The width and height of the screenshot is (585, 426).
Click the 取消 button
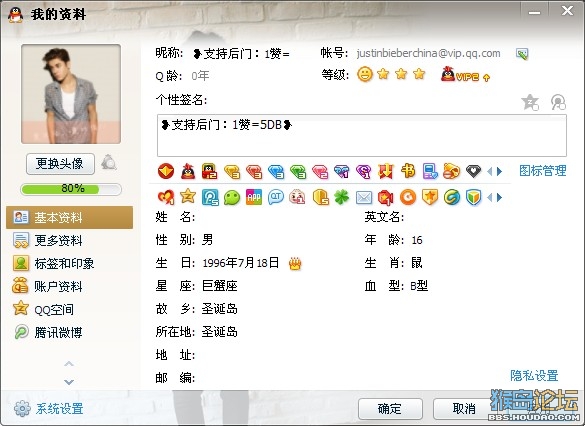coord(464,409)
